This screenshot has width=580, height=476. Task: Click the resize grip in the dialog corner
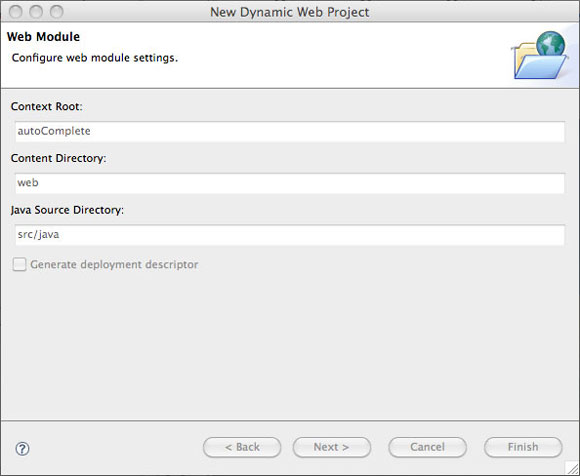573,469
